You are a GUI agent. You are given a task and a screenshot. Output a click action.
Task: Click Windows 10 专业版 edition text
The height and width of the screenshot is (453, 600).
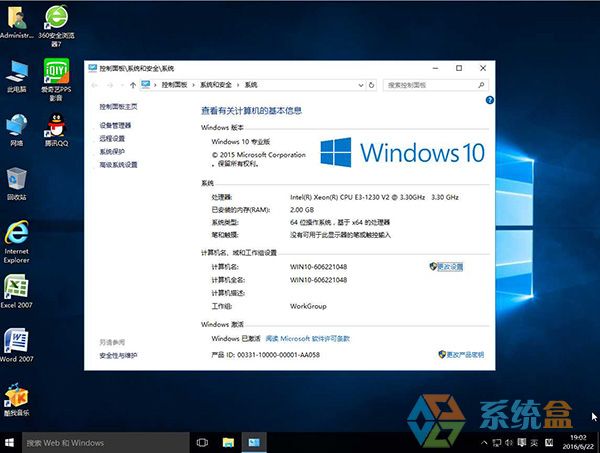coord(241,142)
